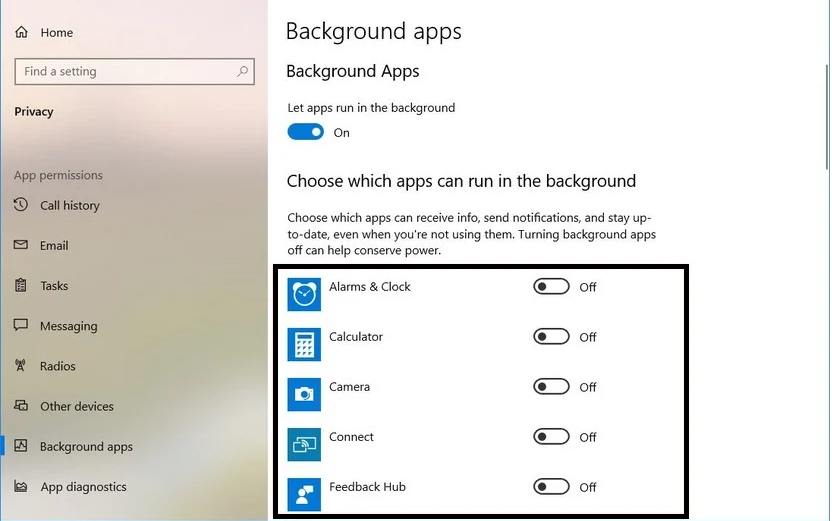Click the Alarms & Clock app icon

click(x=304, y=294)
